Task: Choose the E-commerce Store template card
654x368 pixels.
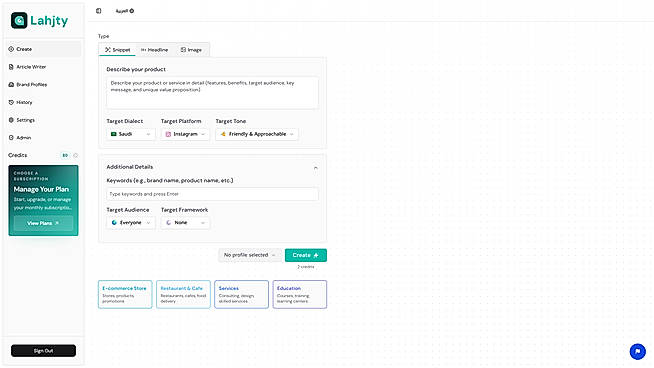Action: (x=125, y=295)
